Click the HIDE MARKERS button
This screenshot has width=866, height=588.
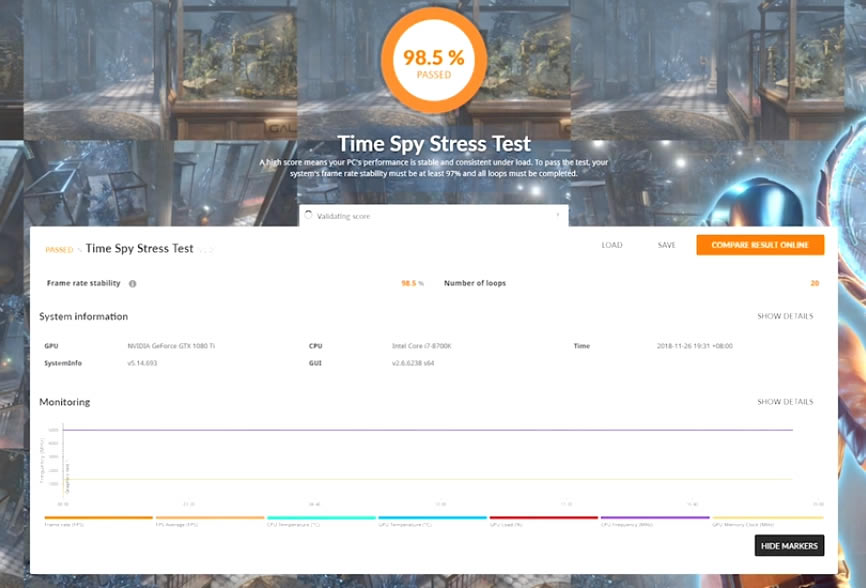pyautogui.click(x=789, y=545)
